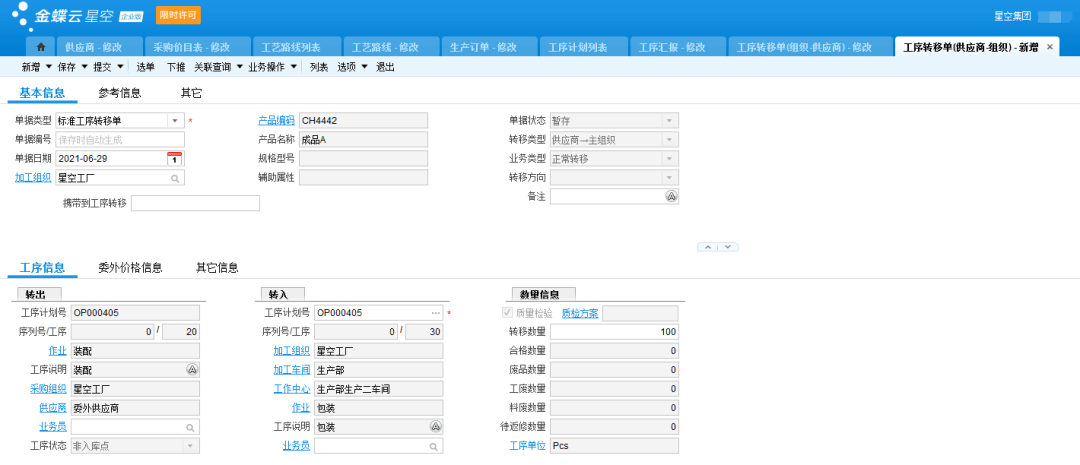
Task: Open the 其它信息 tab
Action: pos(217,267)
